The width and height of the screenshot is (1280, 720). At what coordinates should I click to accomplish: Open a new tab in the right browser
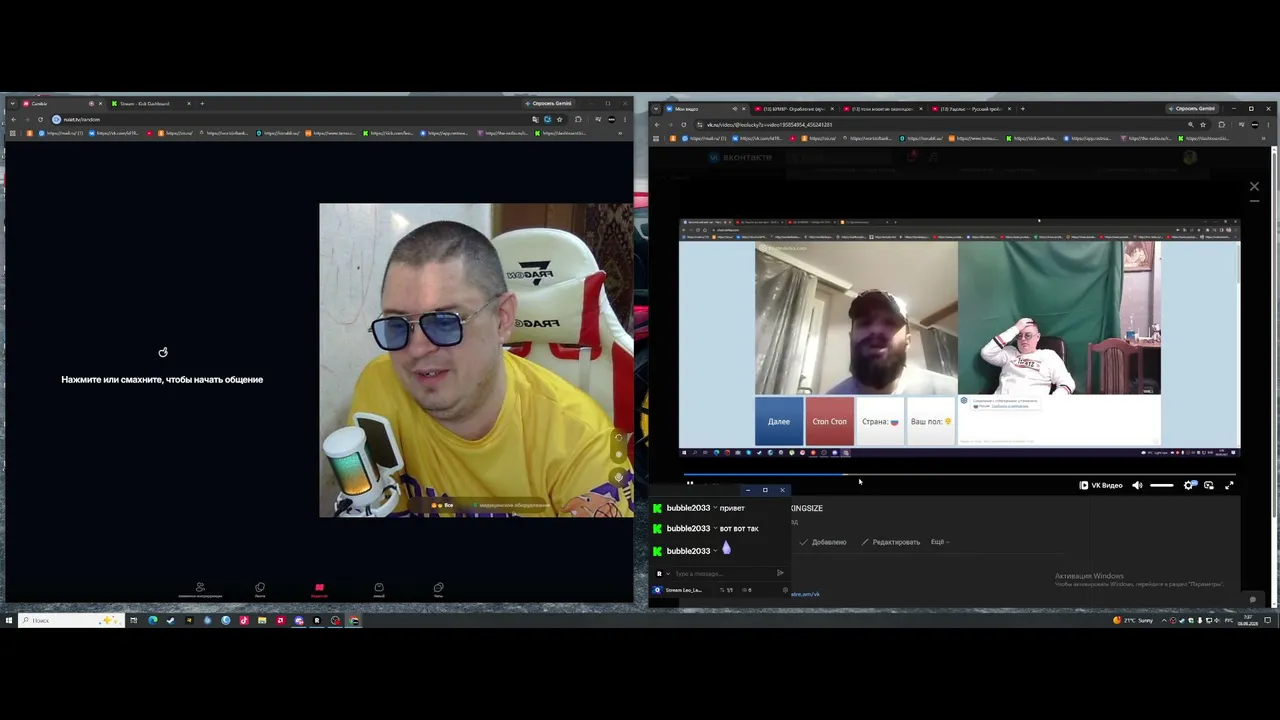[x=1022, y=109]
